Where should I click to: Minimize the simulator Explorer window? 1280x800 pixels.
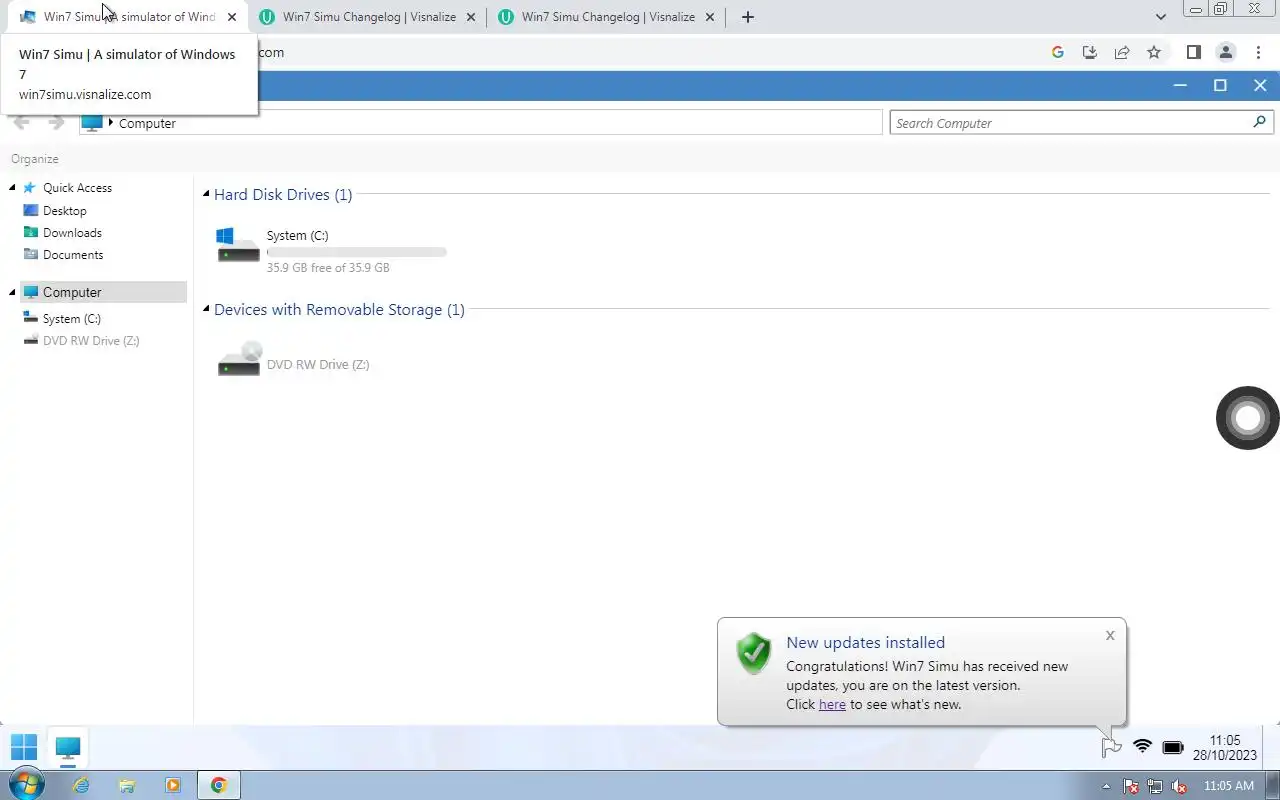point(1180,86)
